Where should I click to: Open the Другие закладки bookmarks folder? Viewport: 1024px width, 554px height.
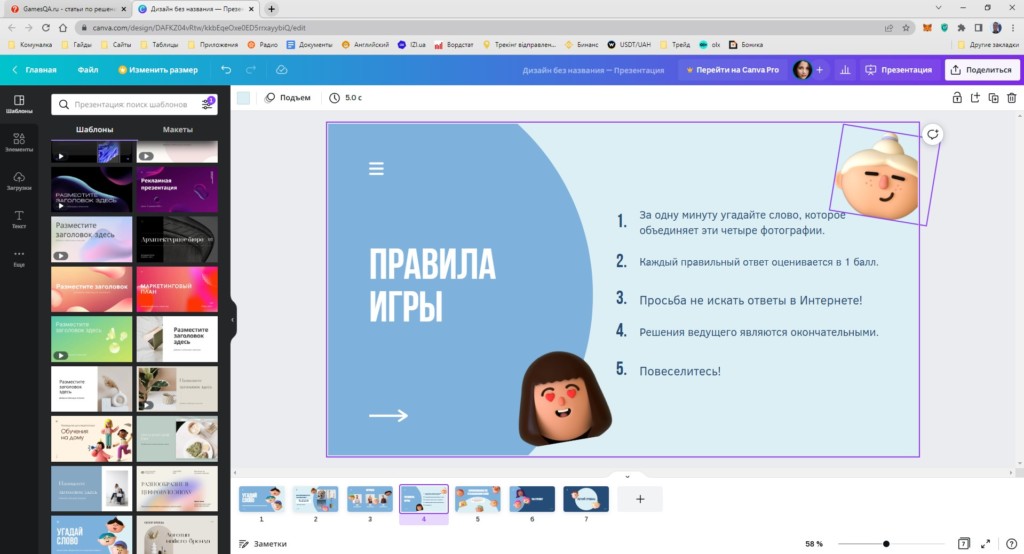[988, 44]
